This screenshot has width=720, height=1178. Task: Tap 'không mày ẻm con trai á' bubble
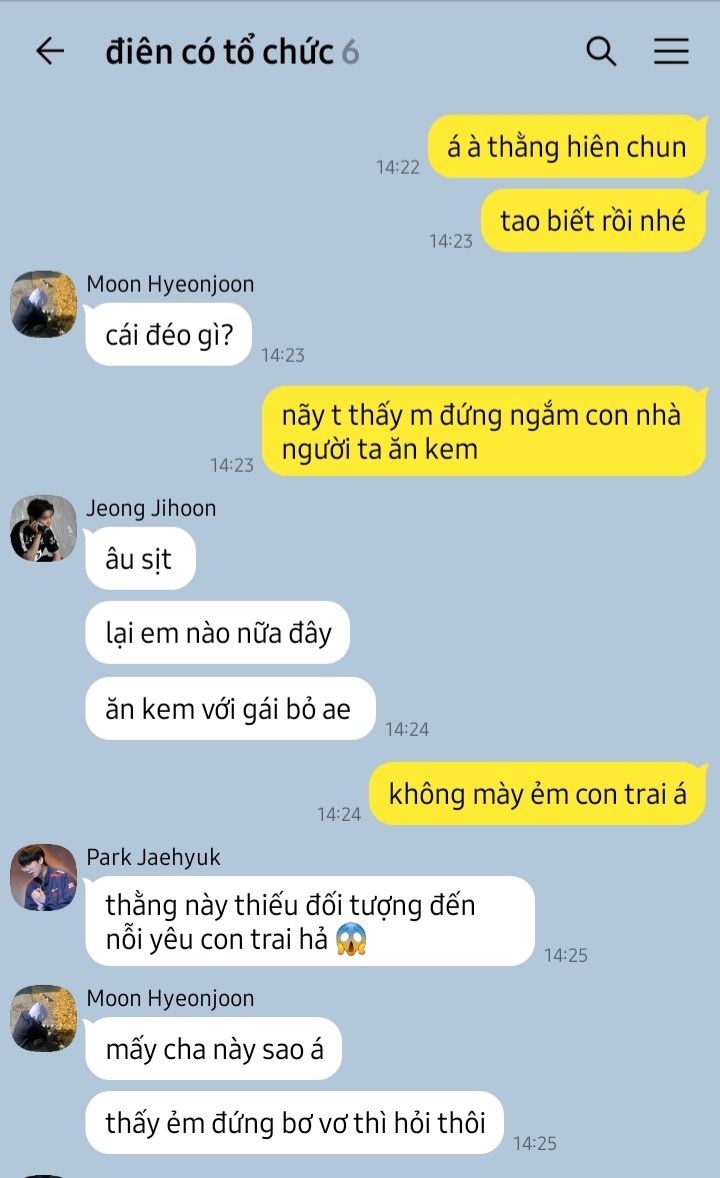(x=538, y=793)
